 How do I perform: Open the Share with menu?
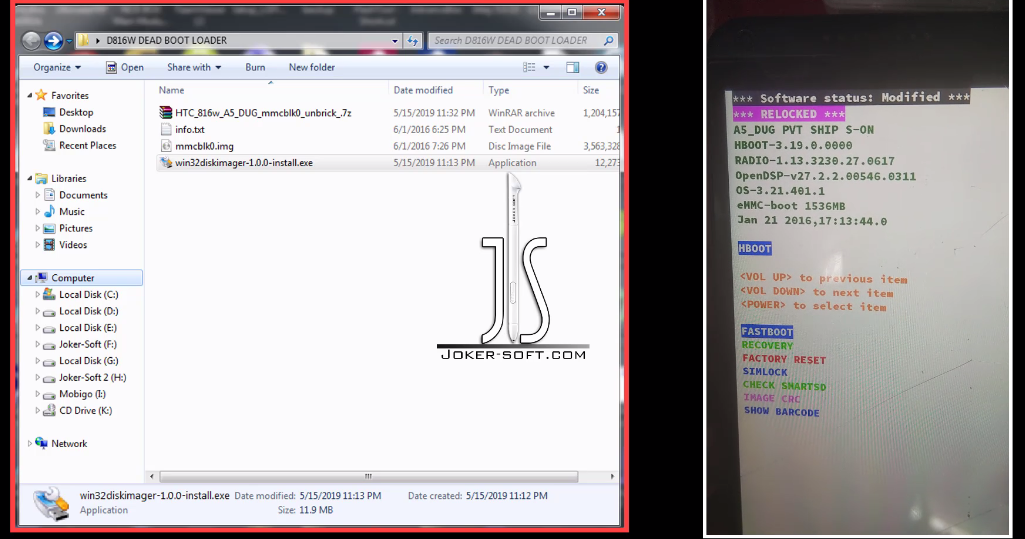coord(194,67)
